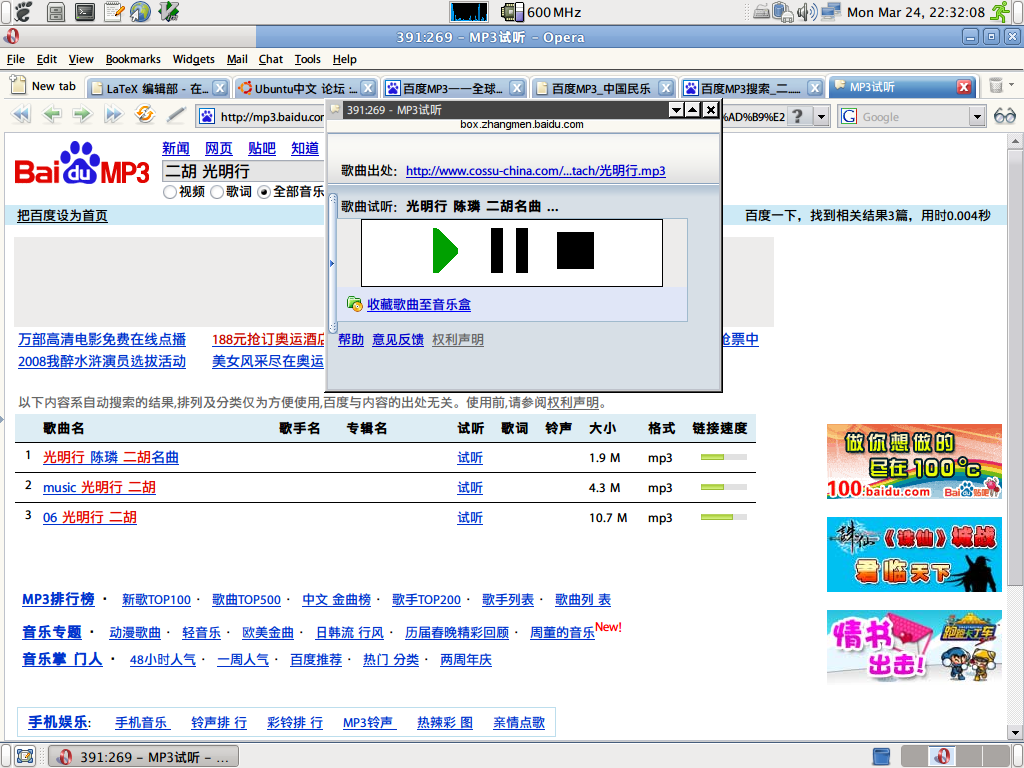Open the Google search engine dropdown
Image resolution: width=1024 pixels, height=768 pixels.
pos(976,117)
